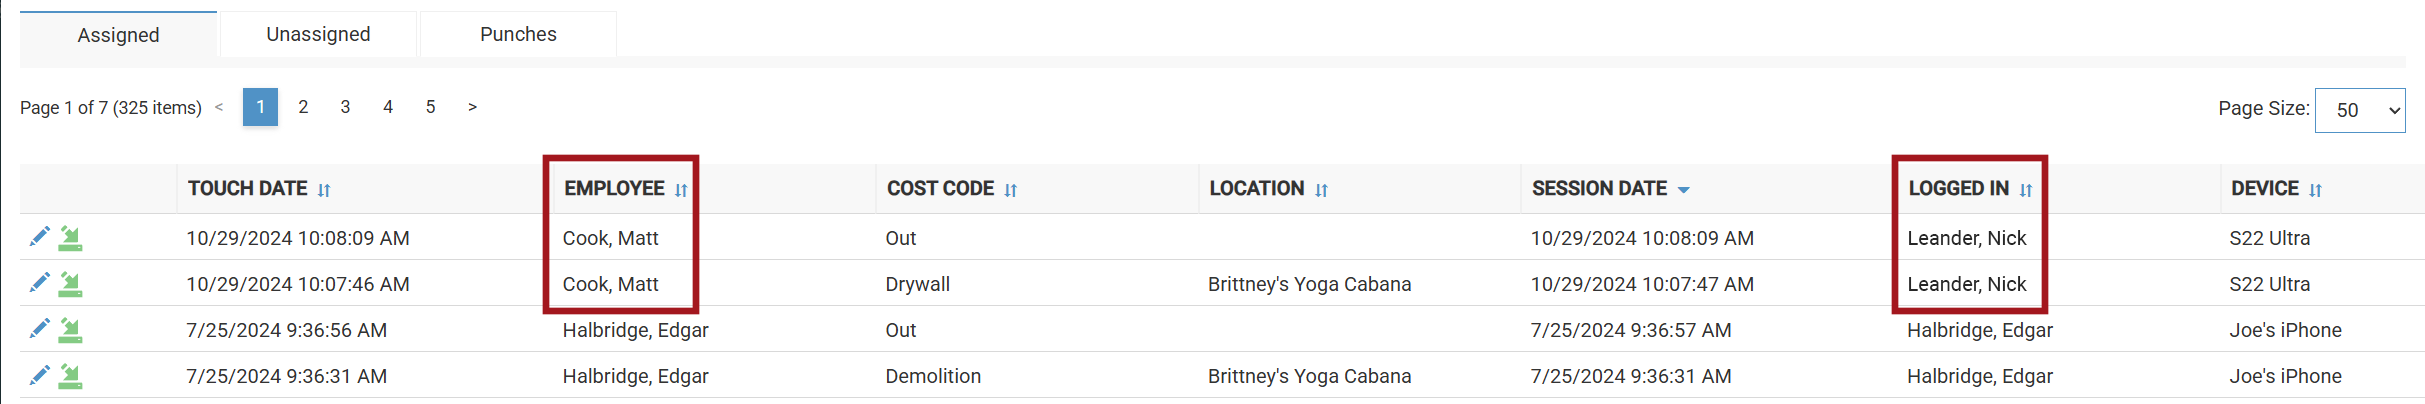The image size is (2425, 404).
Task: Click the pencil edit icon for the 10:08:09 AM row
Action: click(x=39, y=237)
